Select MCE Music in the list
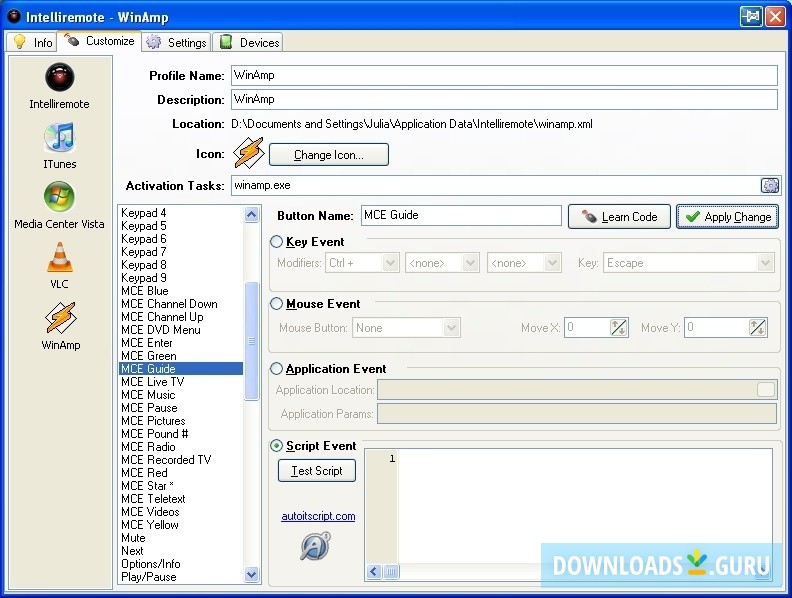 tap(181, 395)
